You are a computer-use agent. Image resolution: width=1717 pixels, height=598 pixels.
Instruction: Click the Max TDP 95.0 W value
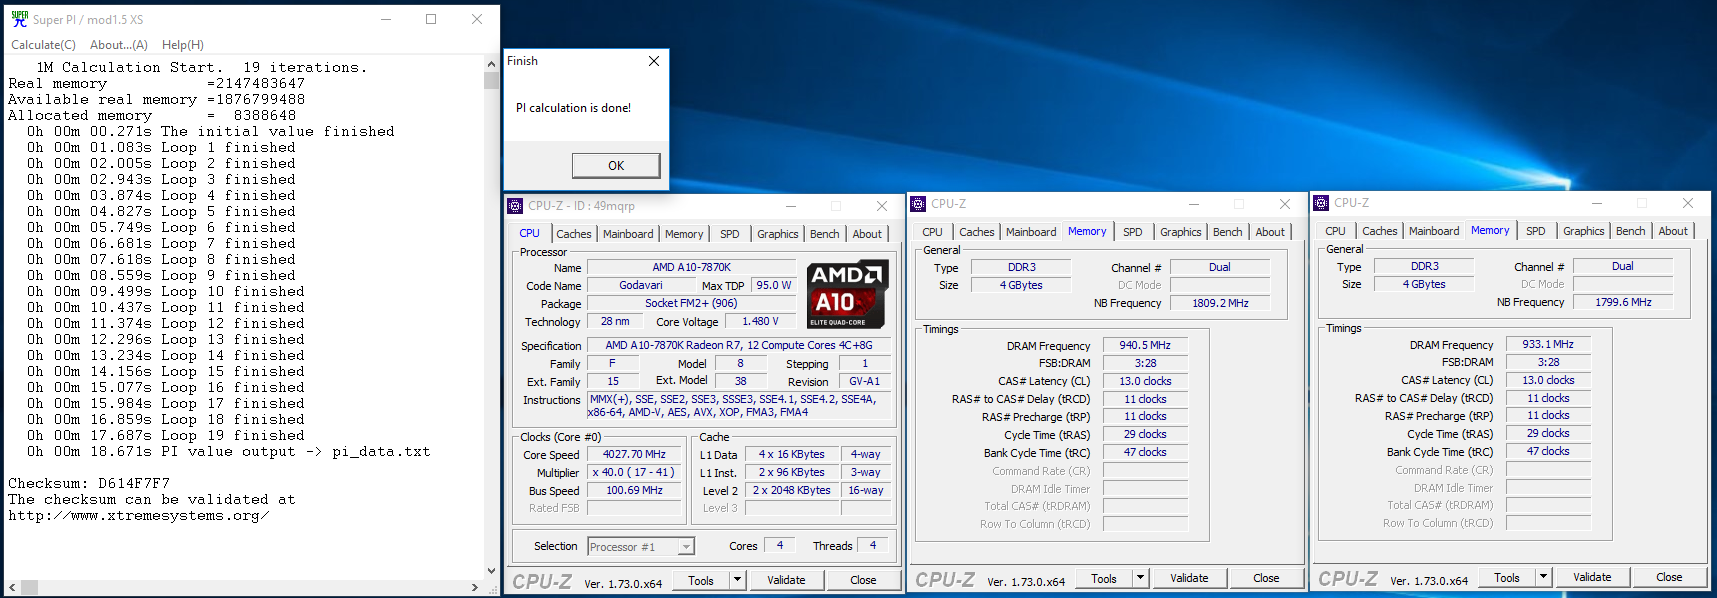click(x=774, y=285)
